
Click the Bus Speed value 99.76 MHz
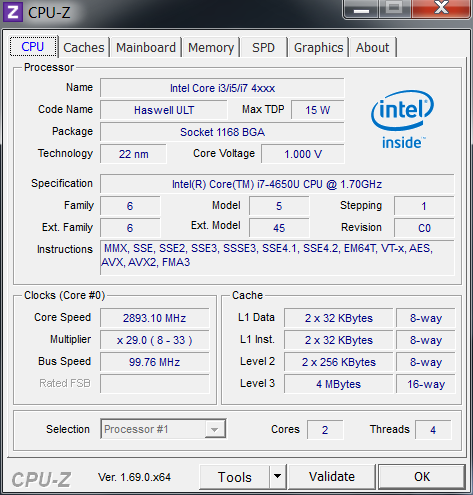[155, 362]
